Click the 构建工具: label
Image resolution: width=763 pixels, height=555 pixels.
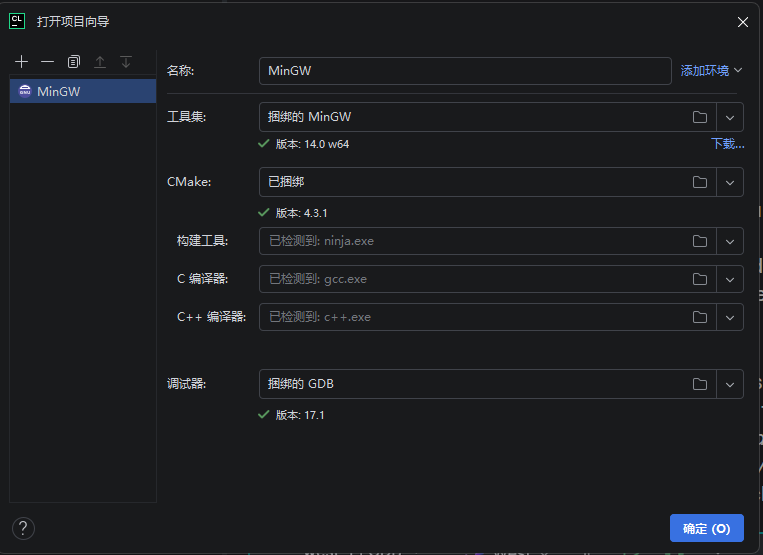202,241
